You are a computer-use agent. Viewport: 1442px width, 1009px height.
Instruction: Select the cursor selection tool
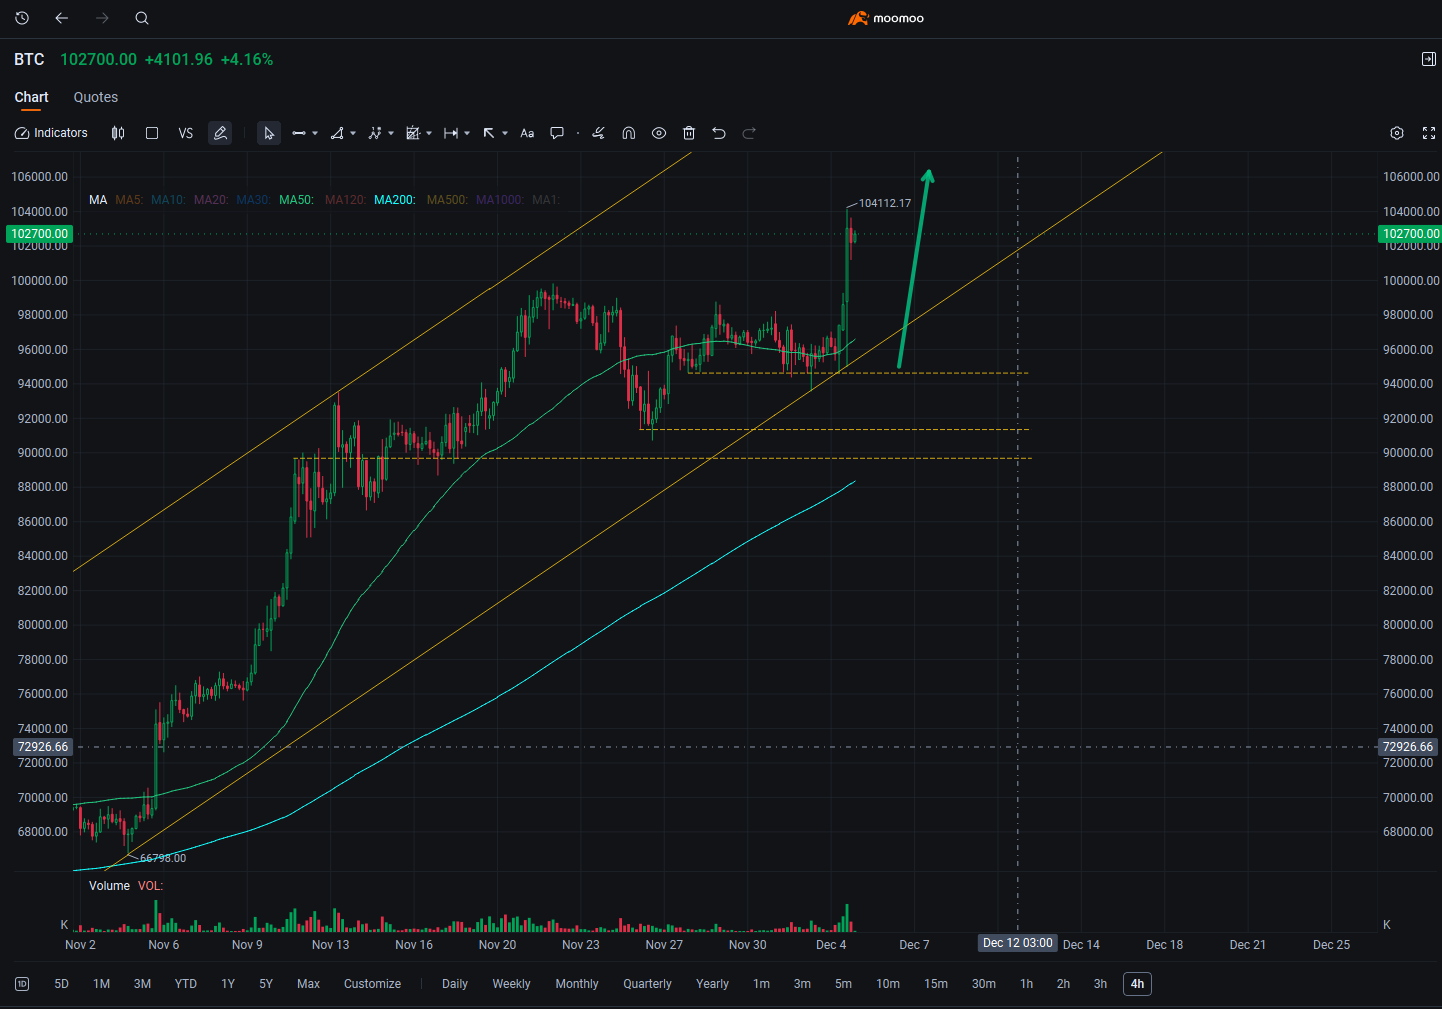point(268,132)
